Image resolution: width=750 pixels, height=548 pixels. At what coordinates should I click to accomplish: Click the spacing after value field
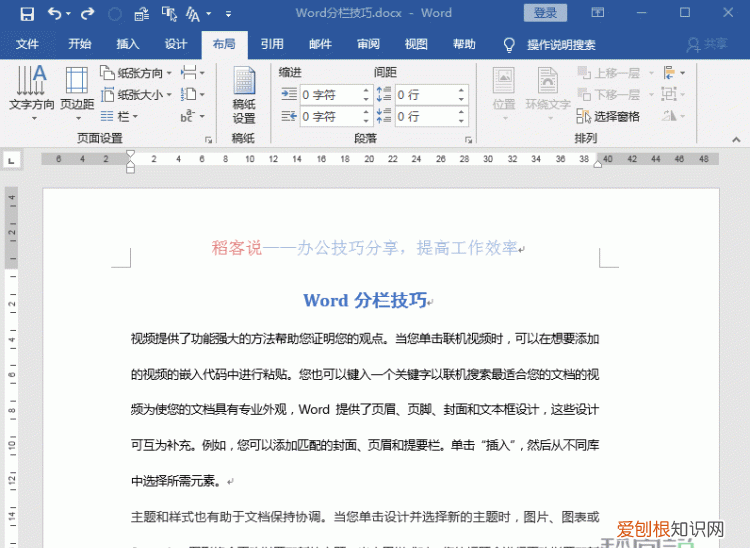coord(426,116)
